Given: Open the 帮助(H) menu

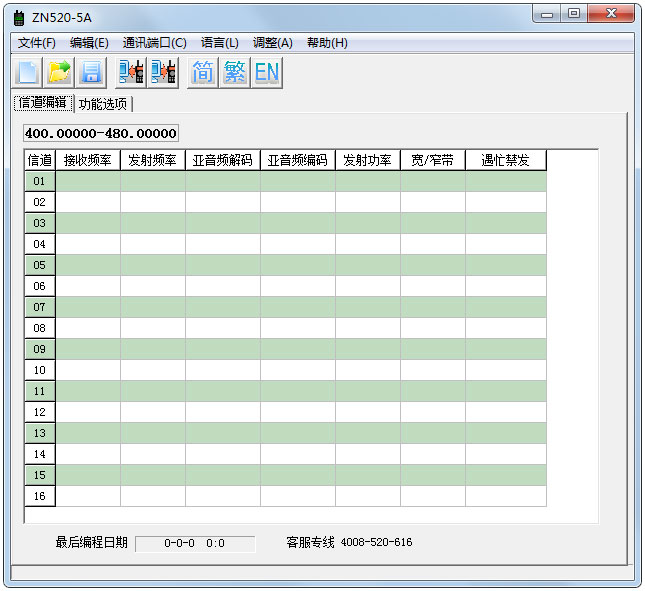Looking at the screenshot, I should (x=327, y=43).
